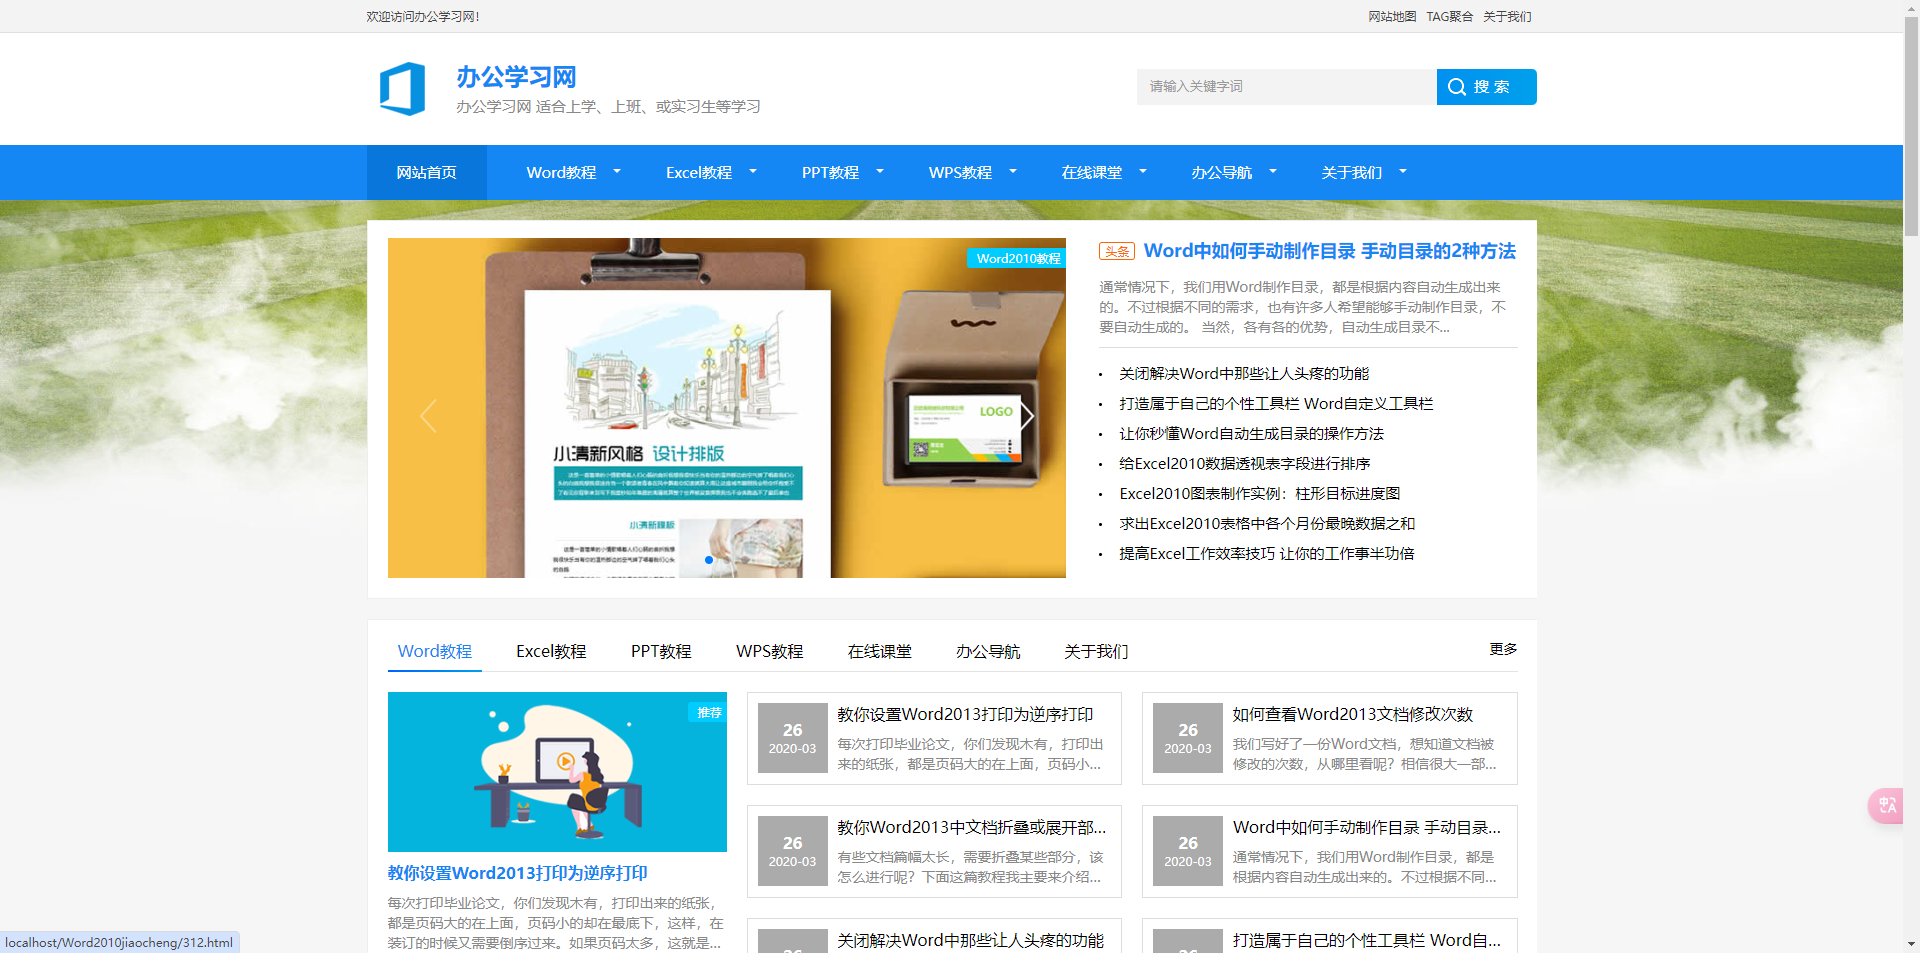Viewport: 1920px width, 953px height.
Task: Open 给Excel2010数据透视表字段进行排序 link
Action: point(1245,463)
